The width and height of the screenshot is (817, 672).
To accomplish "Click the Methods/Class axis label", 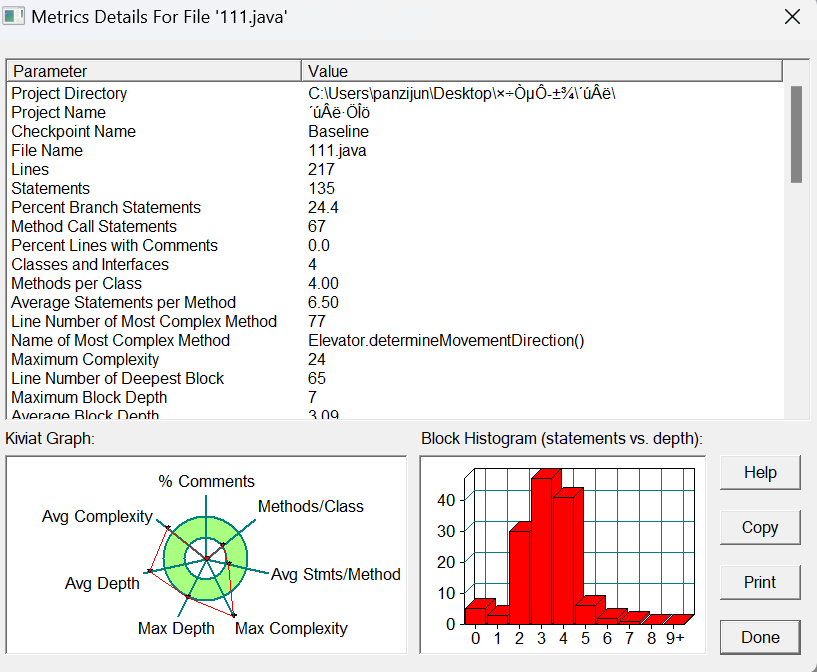I will click(311, 506).
